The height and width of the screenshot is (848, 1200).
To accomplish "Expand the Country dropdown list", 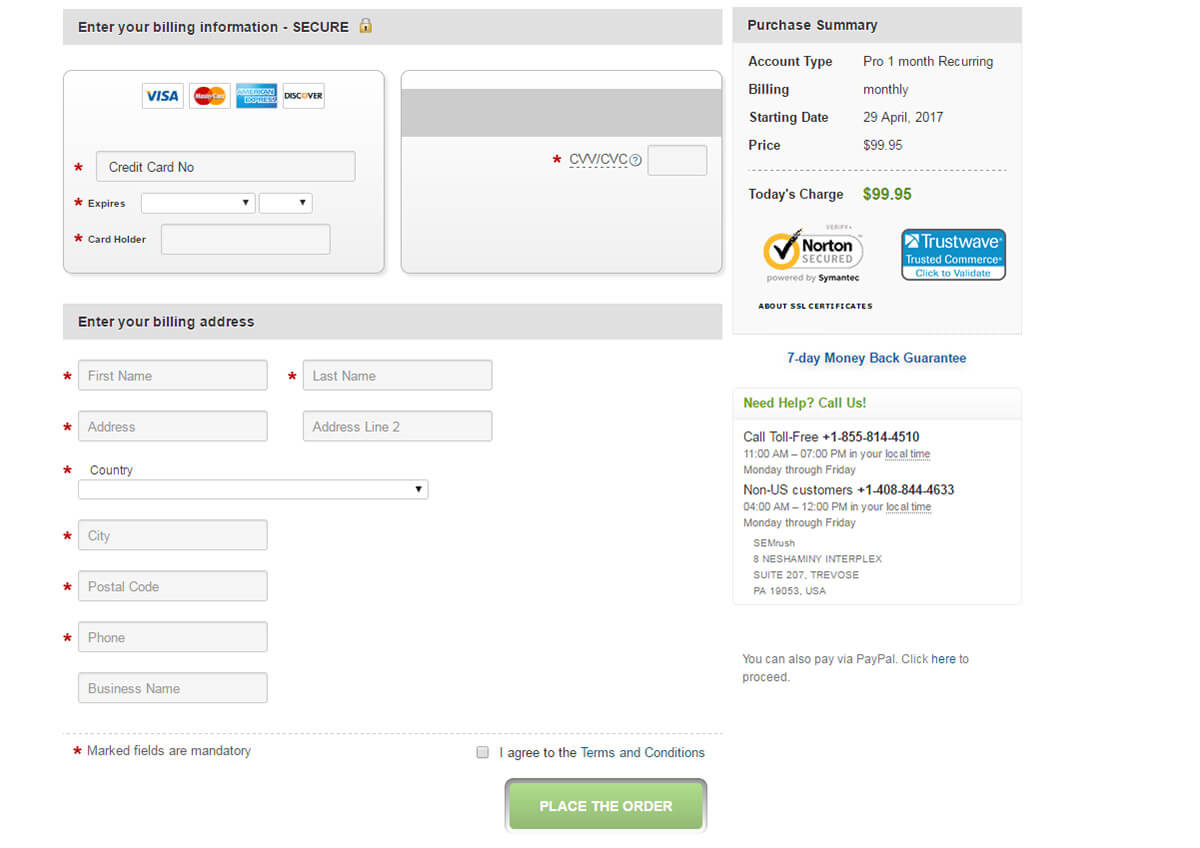I will tap(253, 489).
